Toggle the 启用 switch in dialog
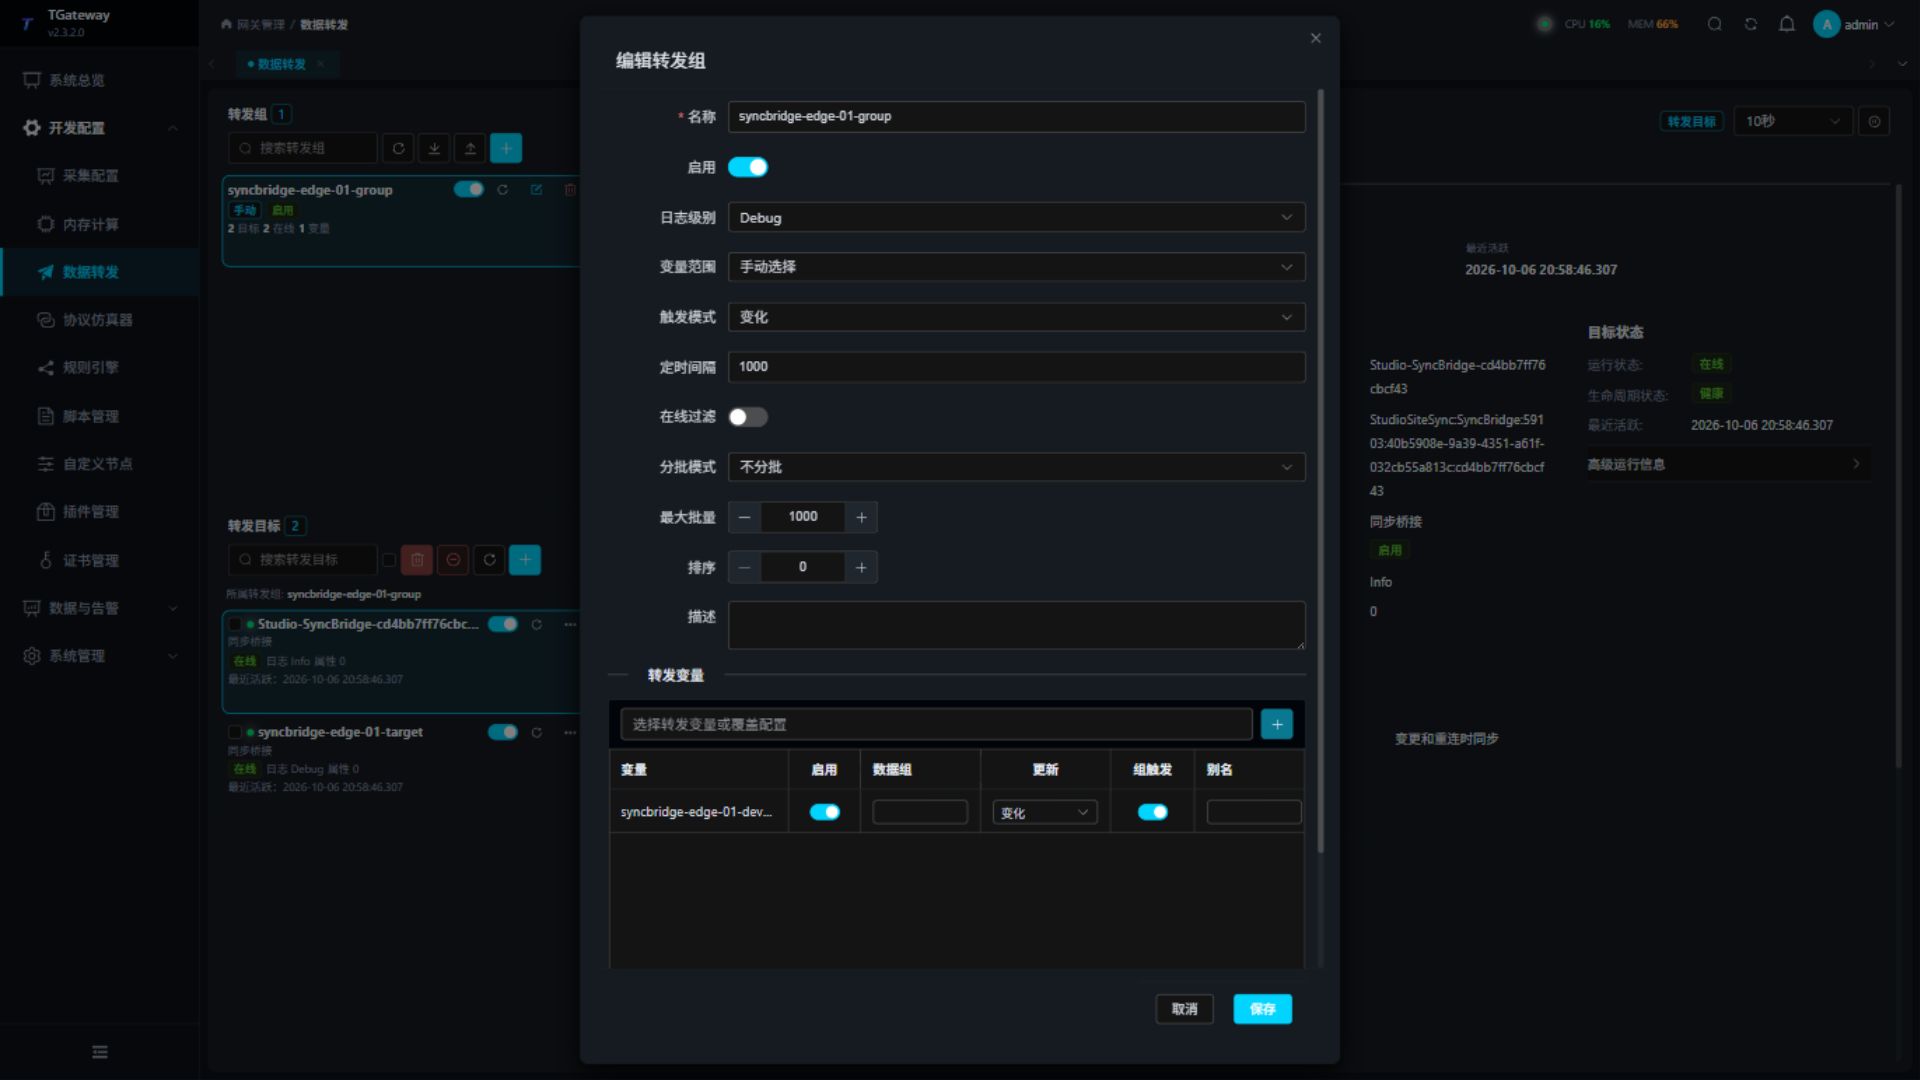This screenshot has height=1080, width=1920. point(748,167)
